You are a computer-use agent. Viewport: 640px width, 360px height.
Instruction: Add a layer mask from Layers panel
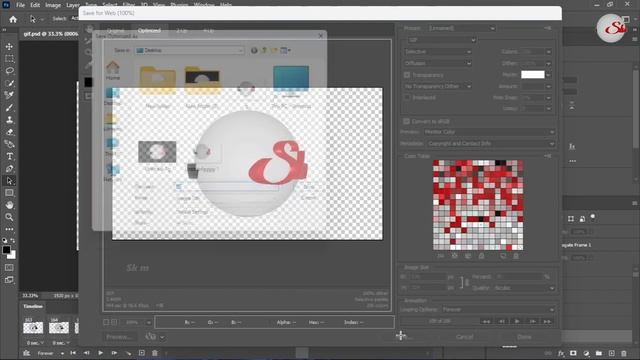pos(573,353)
